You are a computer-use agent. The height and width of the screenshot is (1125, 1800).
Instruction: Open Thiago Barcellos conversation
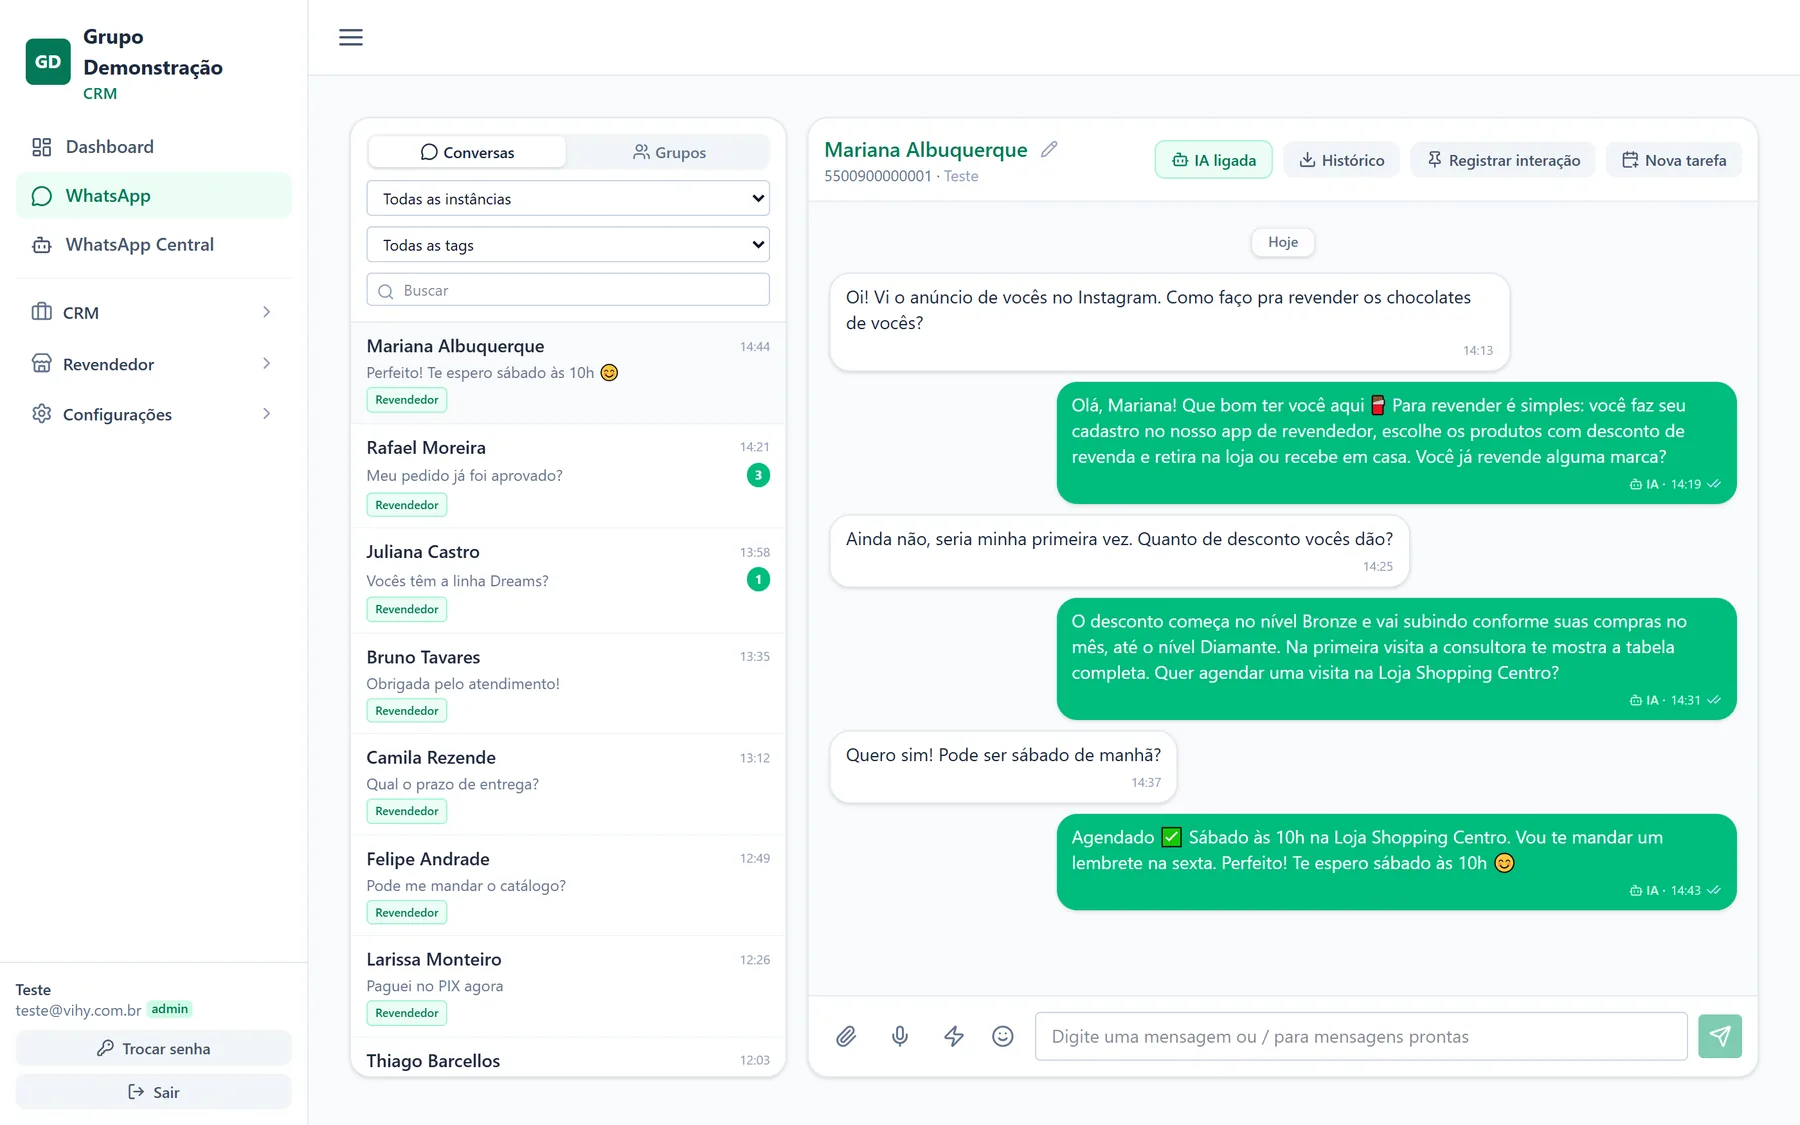click(x=568, y=1059)
